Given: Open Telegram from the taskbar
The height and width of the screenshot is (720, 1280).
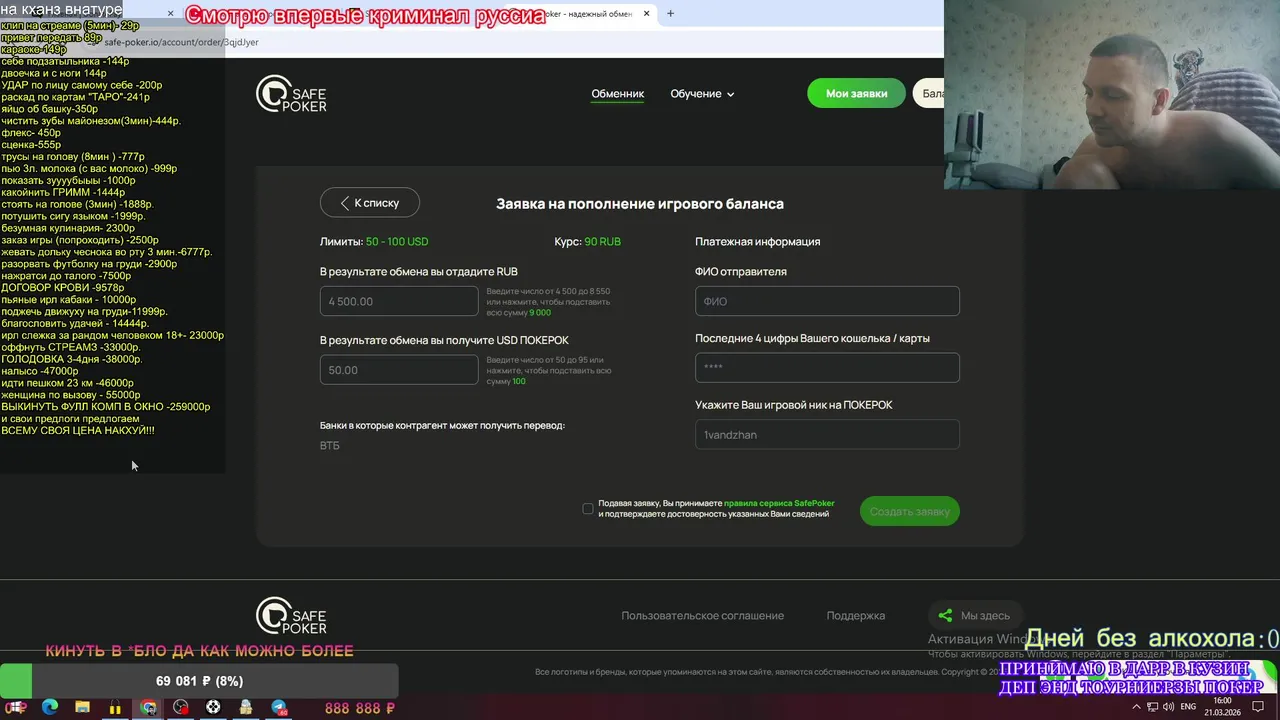Looking at the screenshot, I should click(279, 707).
